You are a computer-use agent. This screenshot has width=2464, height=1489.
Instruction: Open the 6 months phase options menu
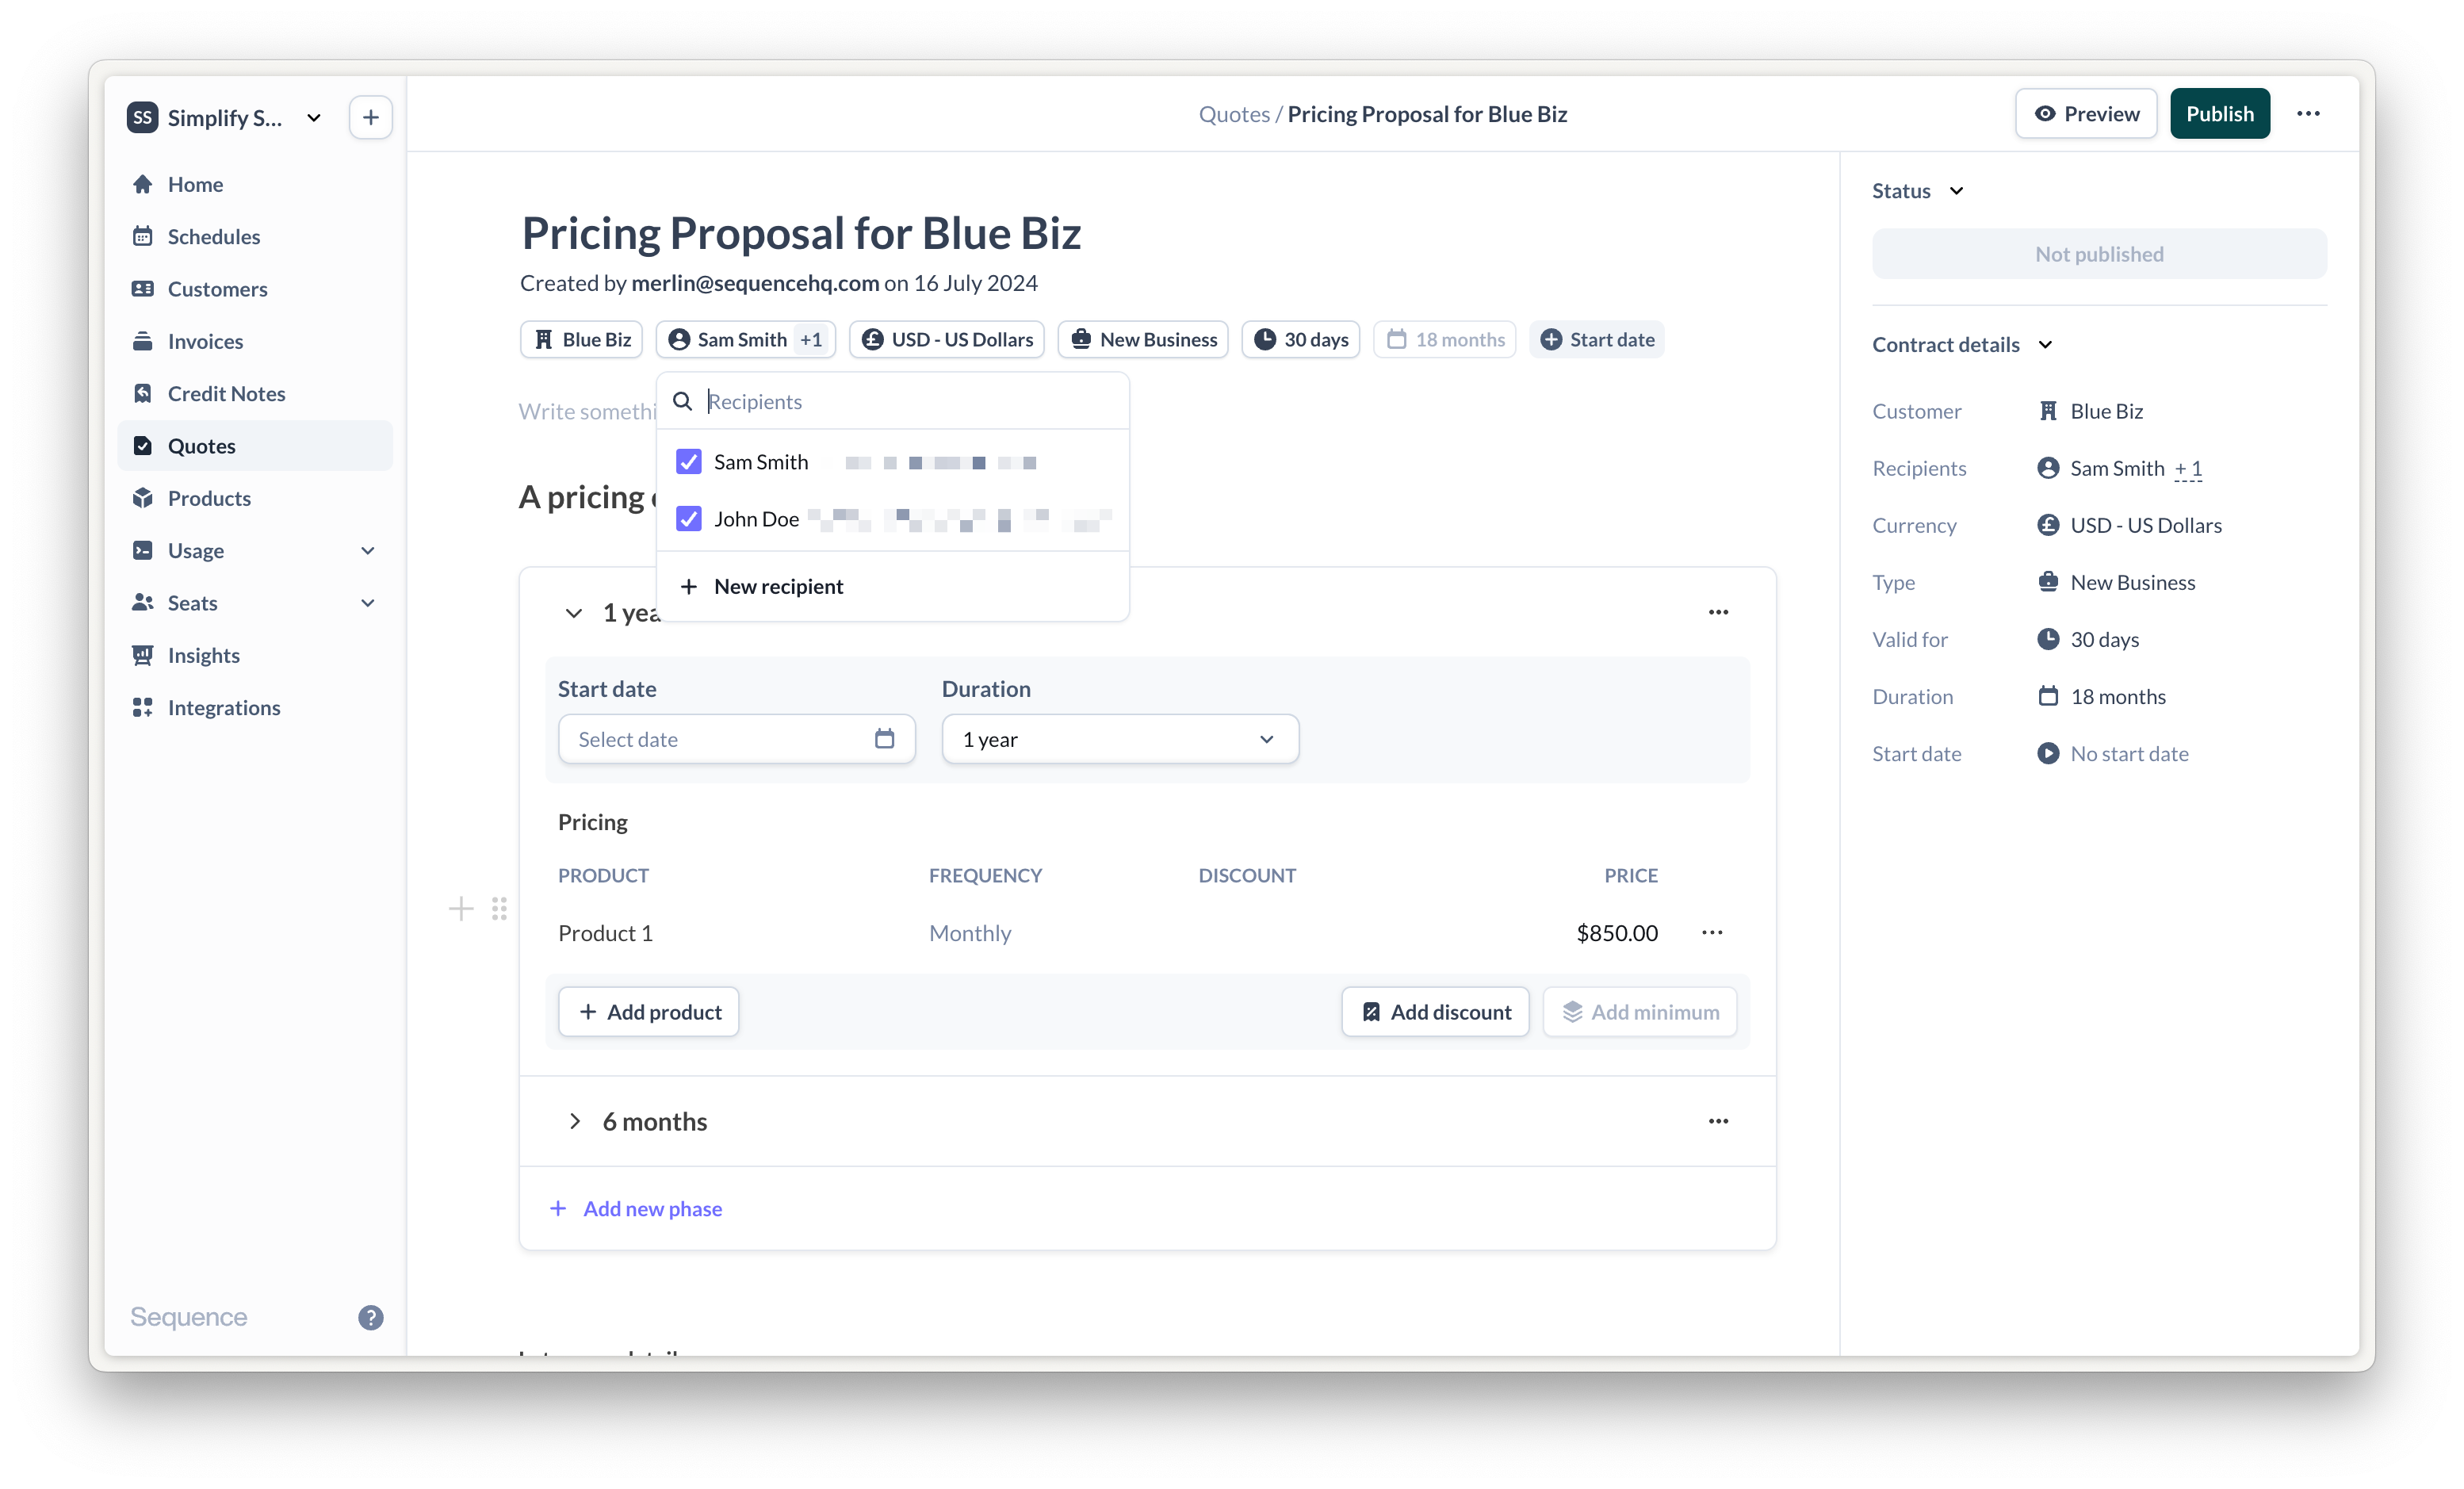point(1718,1121)
